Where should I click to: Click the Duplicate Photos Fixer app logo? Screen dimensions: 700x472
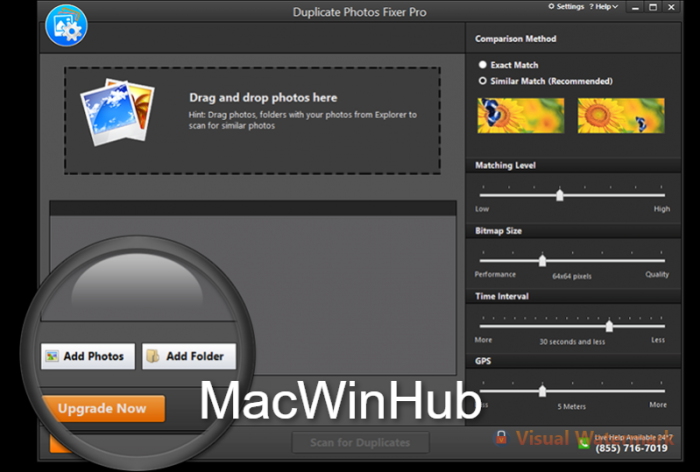tap(66, 25)
